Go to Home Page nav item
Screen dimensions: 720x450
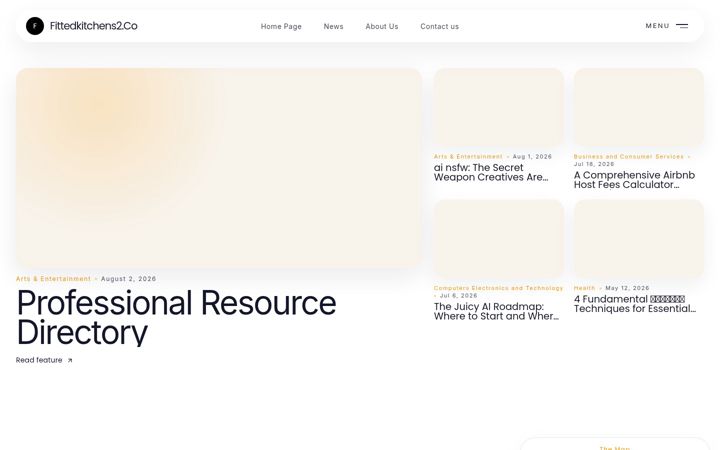pos(281,27)
